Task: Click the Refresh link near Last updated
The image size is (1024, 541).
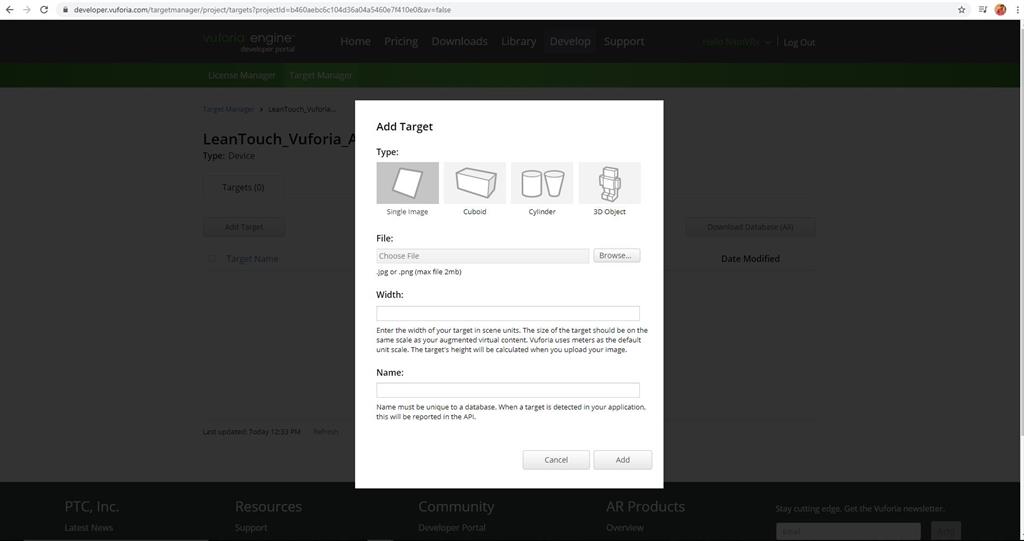Action: tap(326, 432)
